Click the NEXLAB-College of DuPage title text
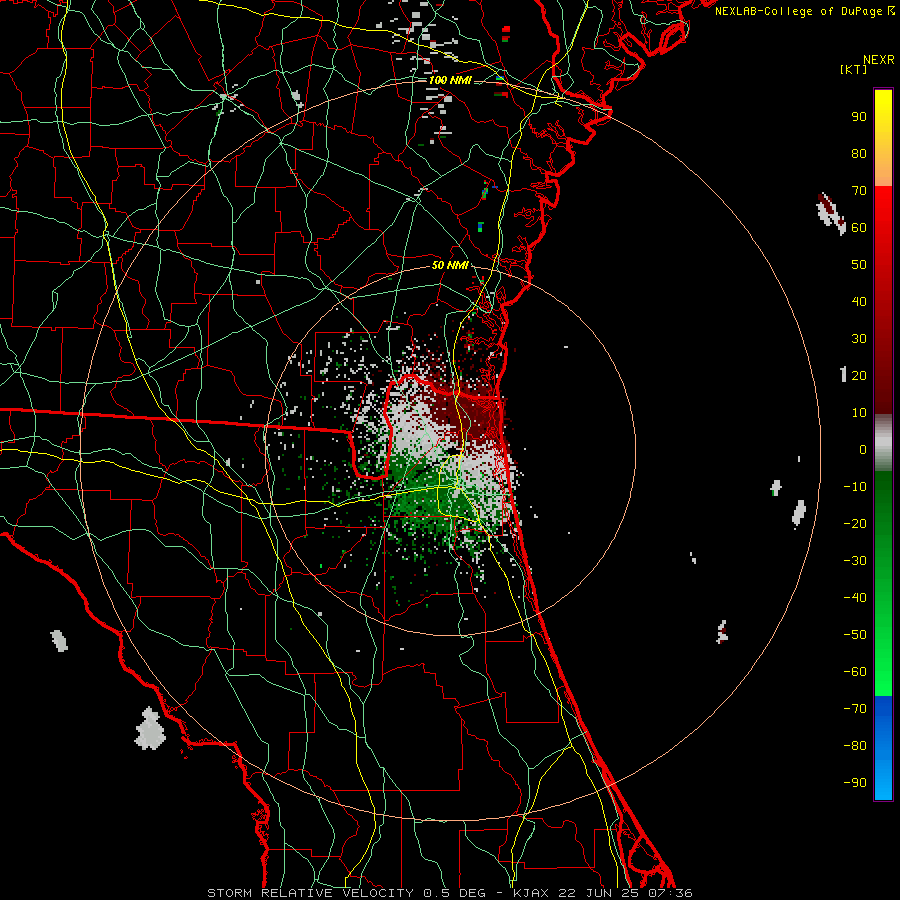 click(800, 11)
